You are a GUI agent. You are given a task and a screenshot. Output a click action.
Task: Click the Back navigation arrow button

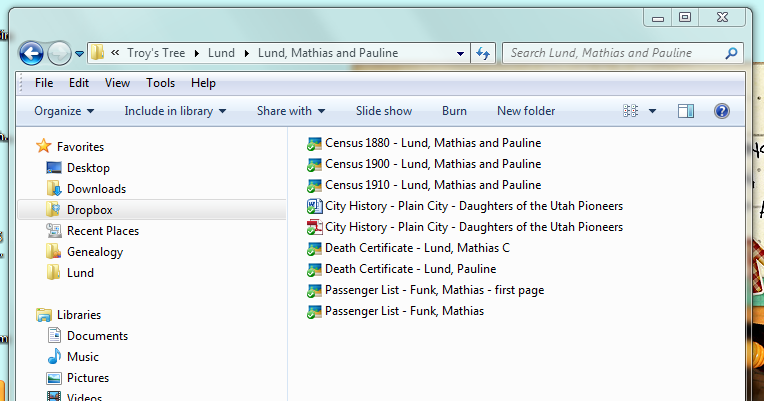31,53
